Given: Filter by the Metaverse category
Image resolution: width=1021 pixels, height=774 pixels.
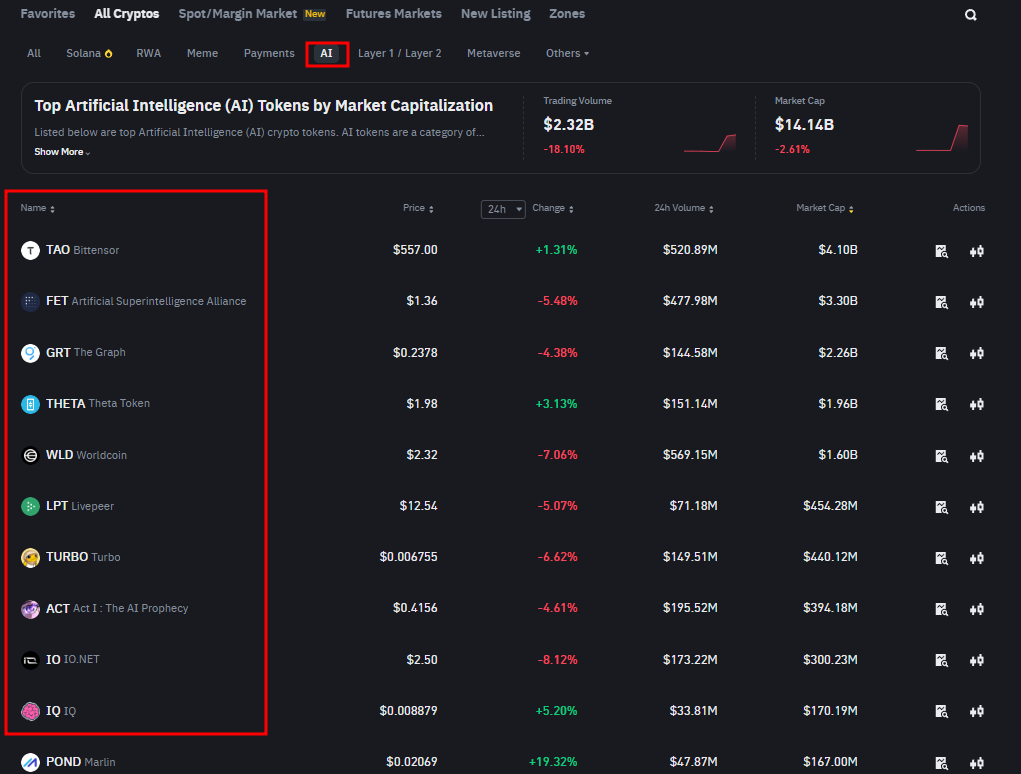Looking at the screenshot, I should tap(494, 53).
